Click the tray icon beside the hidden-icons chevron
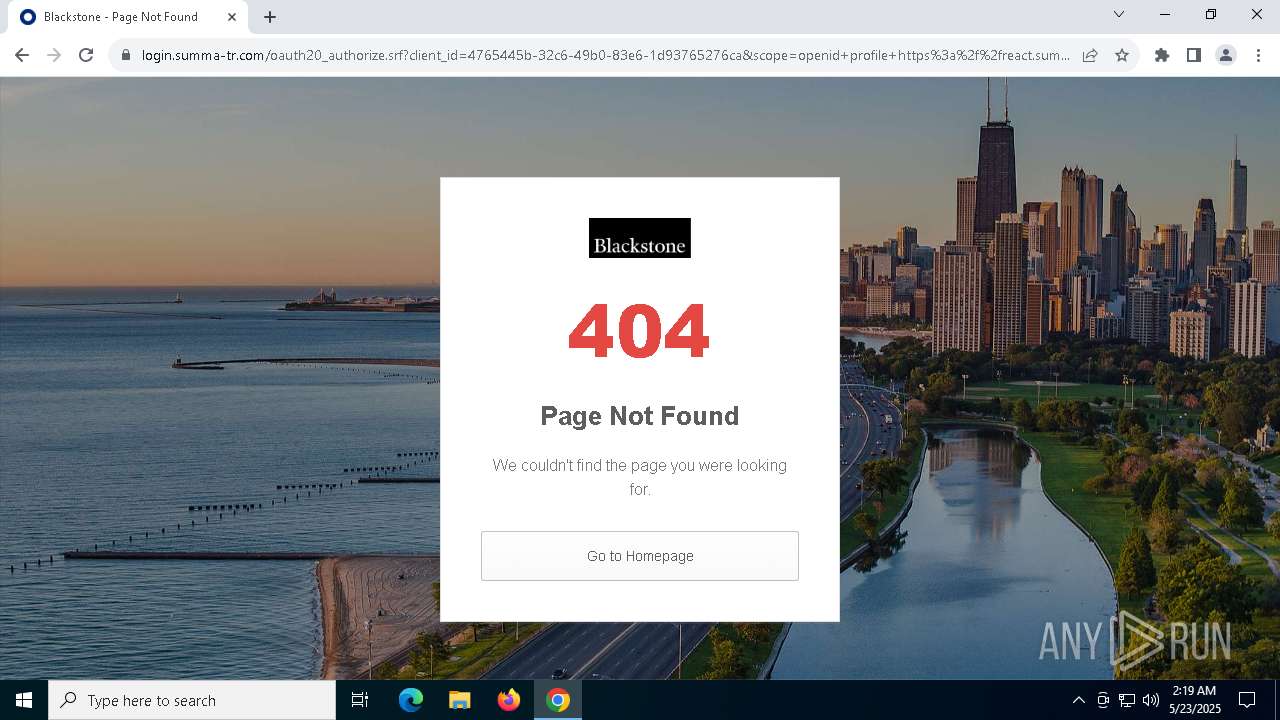 coord(1103,700)
